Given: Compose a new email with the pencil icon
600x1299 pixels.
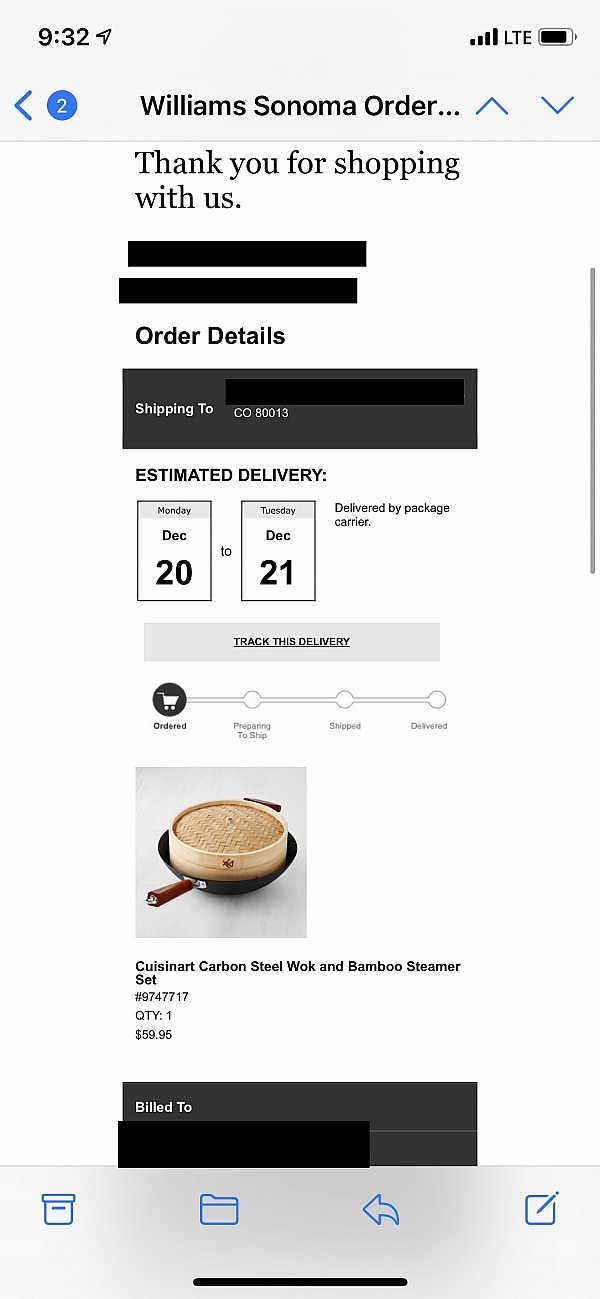Looking at the screenshot, I should [x=542, y=1208].
